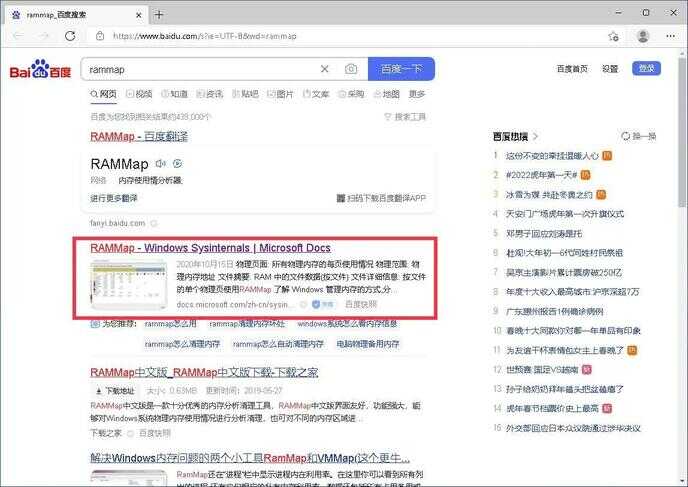Click the browser address bar URL
688x487 pixels.
[204, 36]
